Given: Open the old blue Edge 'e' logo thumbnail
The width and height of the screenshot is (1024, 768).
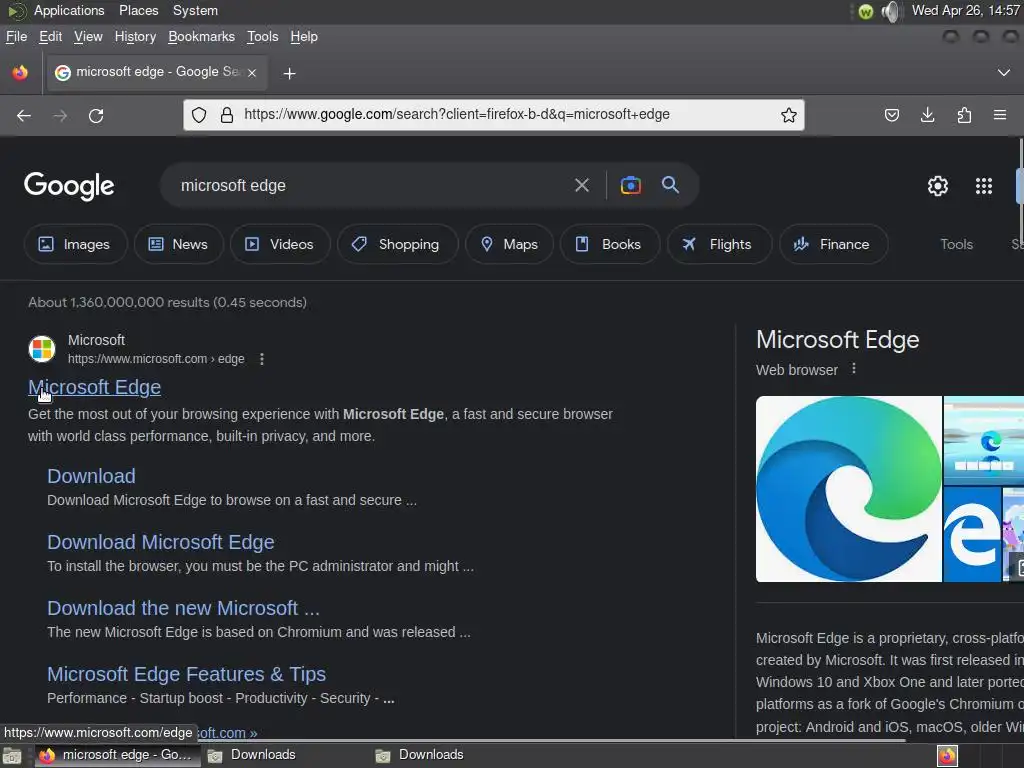Looking at the screenshot, I should tap(972, 534).
